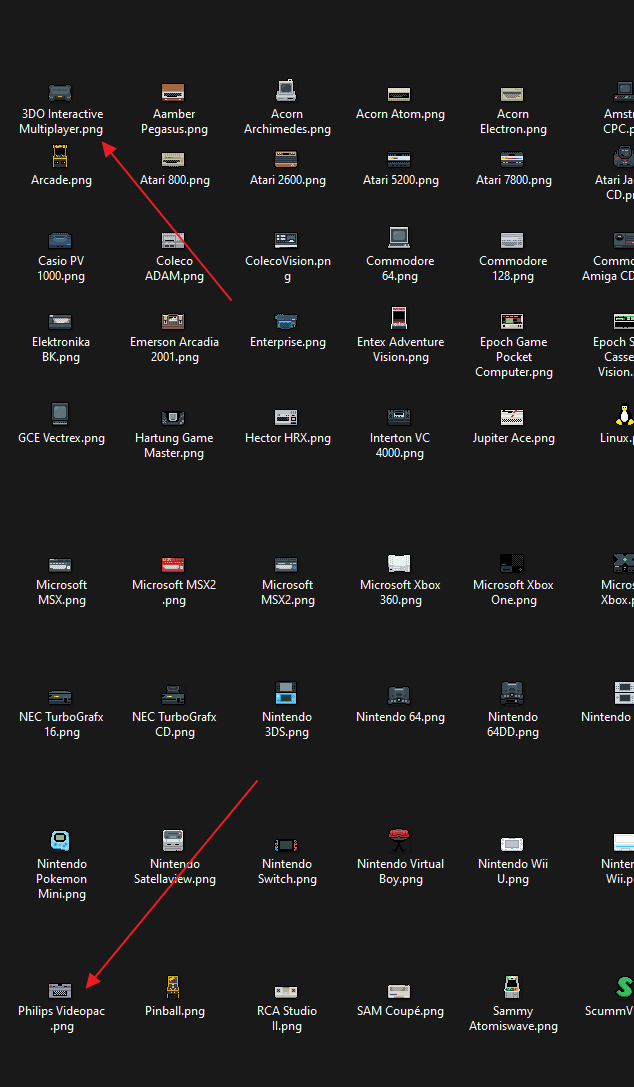Select the Microsoft MSX icon
Viewport: 634px width, 1087px height.
click(60, 565)
